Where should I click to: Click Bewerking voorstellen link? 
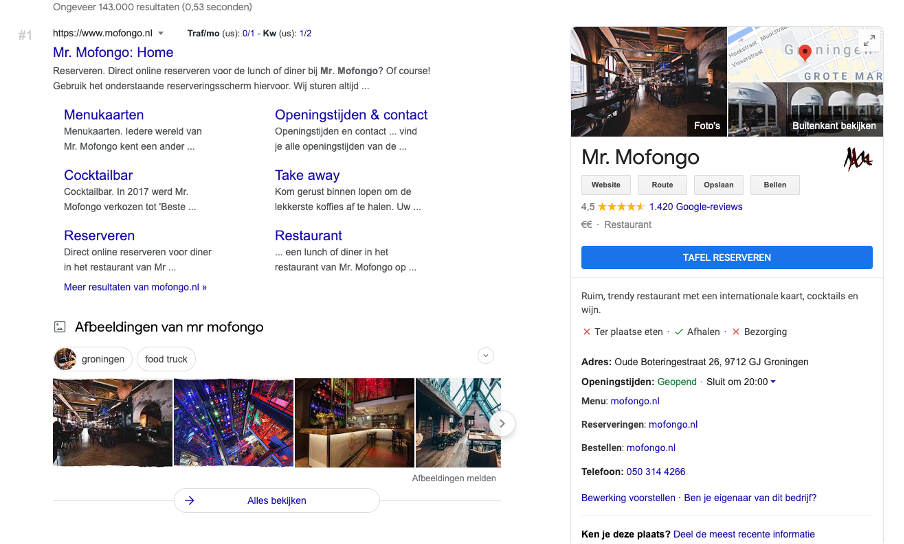(628, 498)
